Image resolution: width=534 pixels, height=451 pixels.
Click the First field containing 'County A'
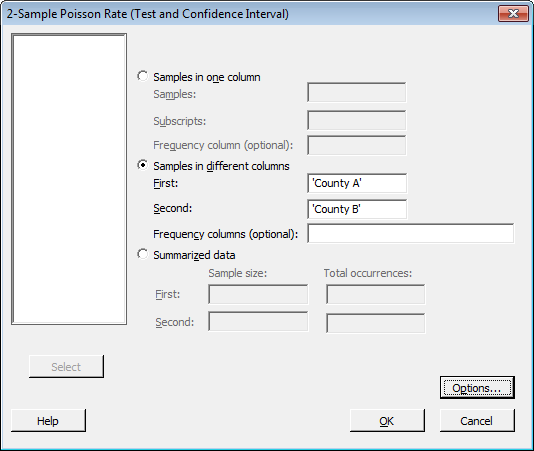(x=357, y=183)
